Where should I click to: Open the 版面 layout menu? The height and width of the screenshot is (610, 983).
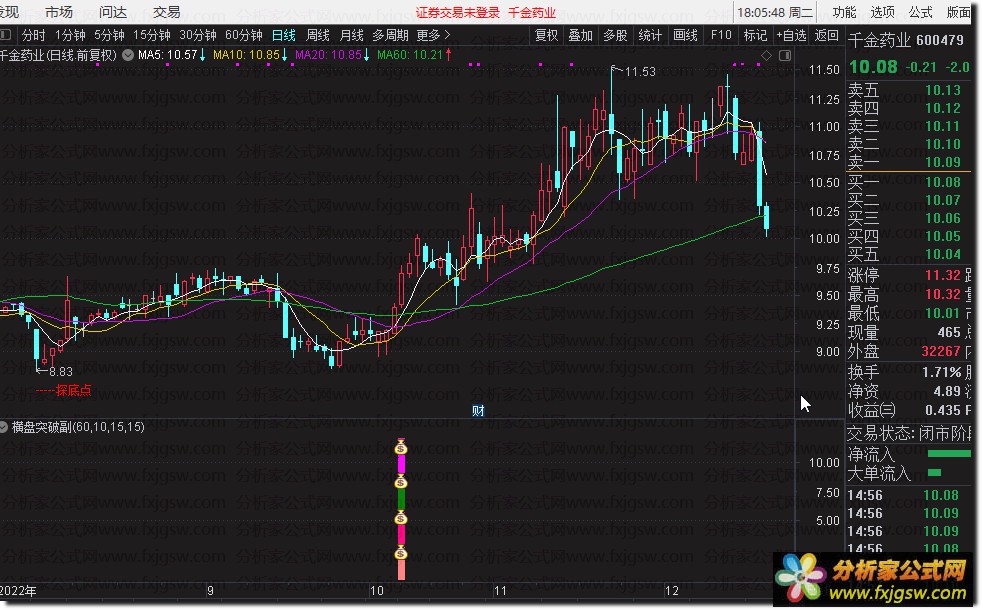coord(959,12)
